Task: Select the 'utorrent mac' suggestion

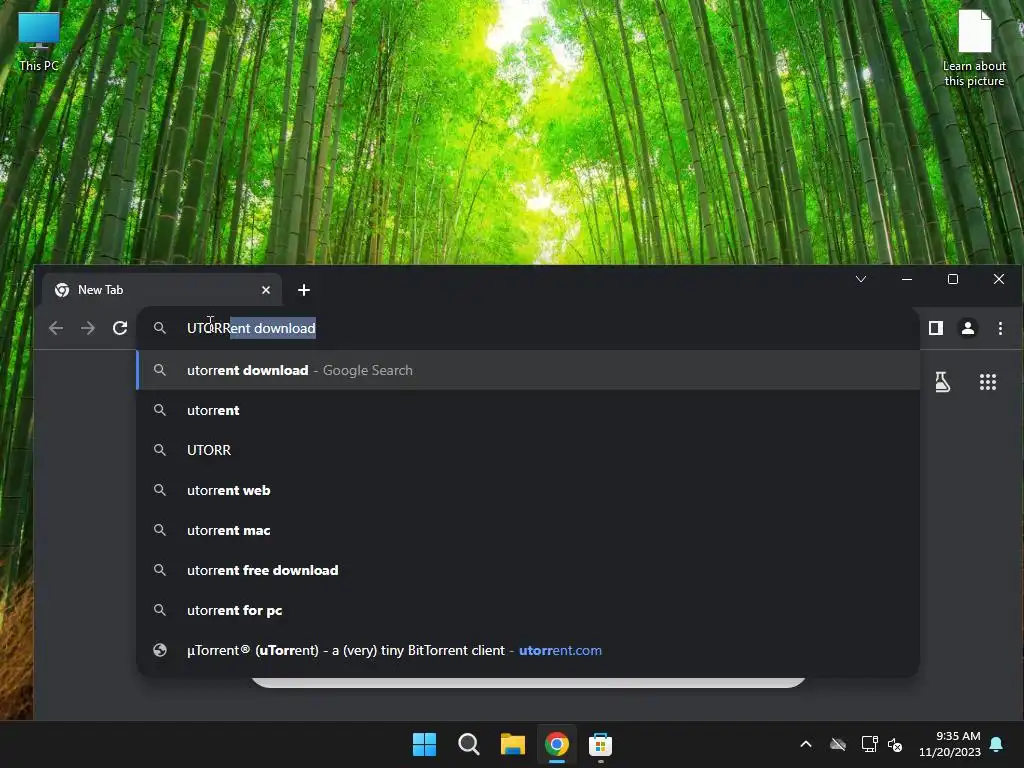Action: tap(528, 530)
